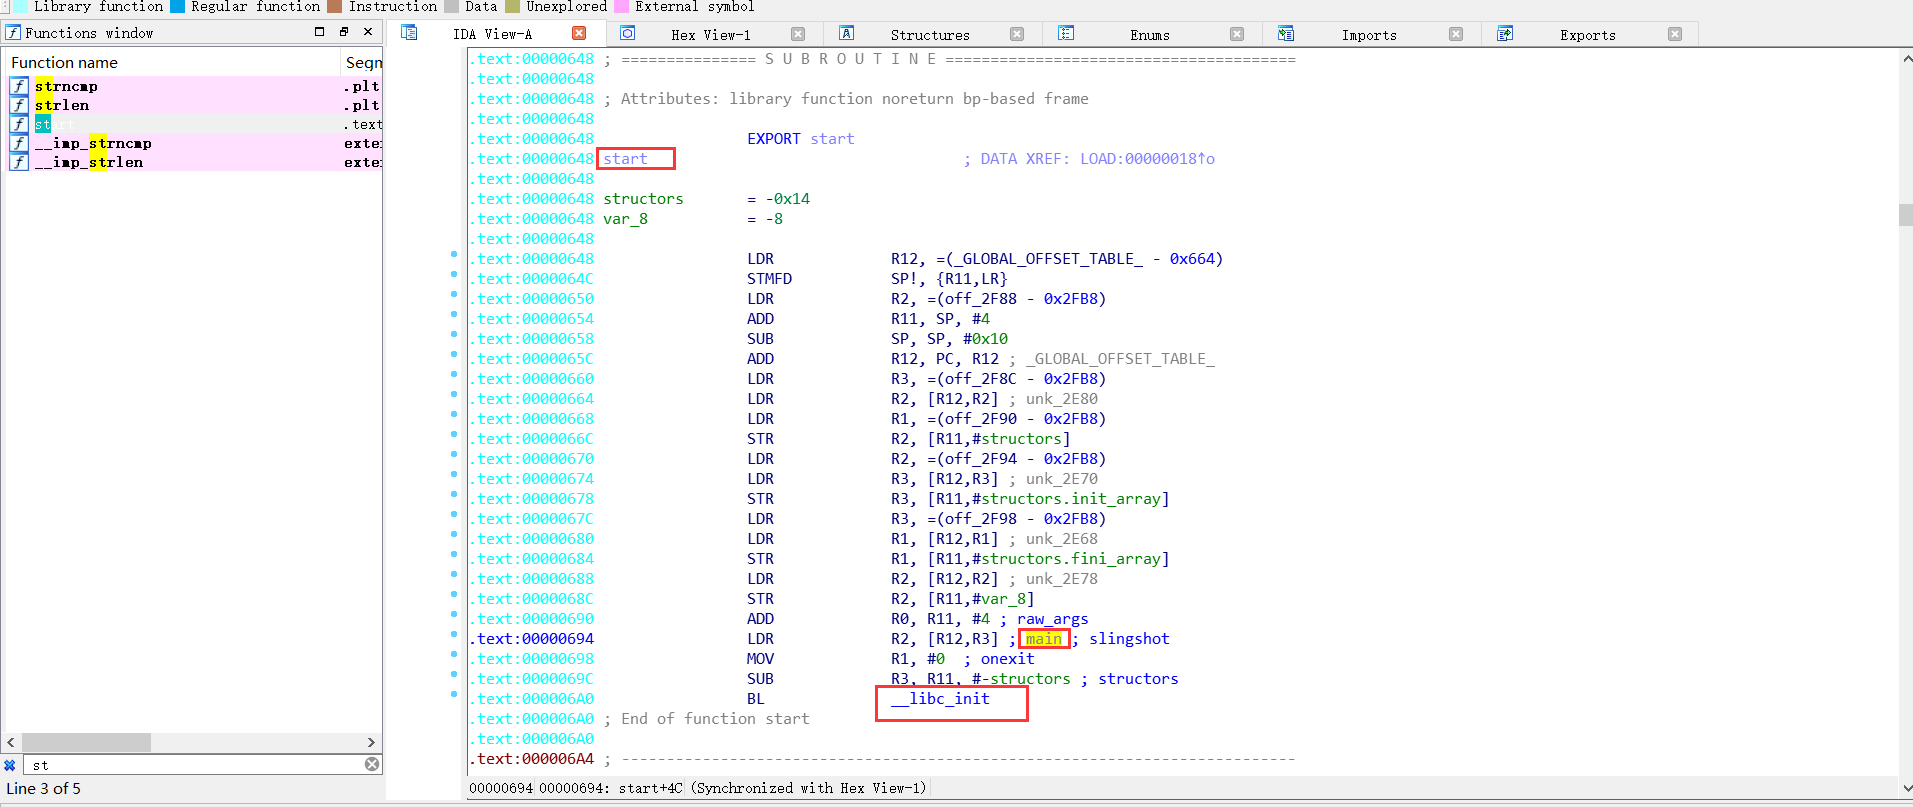Image resolution: width=1913 pixels, height=807 pixels.
Task: Clear the function search filter text
Action: [x=372, y=765]
